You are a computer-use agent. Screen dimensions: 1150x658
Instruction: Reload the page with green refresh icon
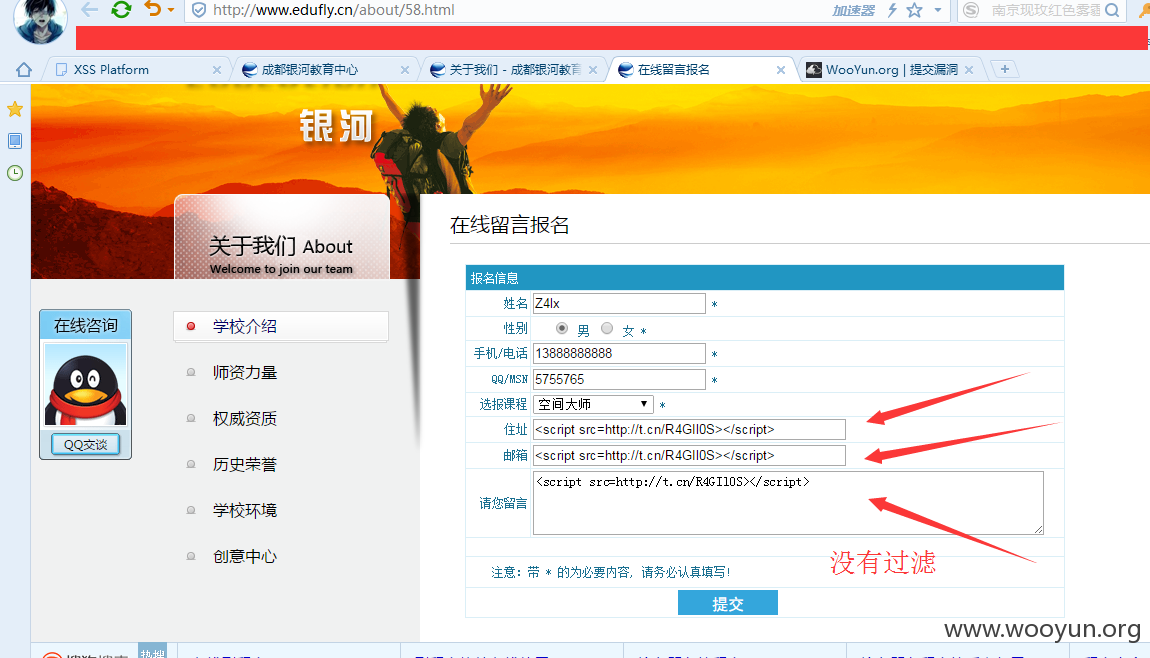click(x=121, y=10)
